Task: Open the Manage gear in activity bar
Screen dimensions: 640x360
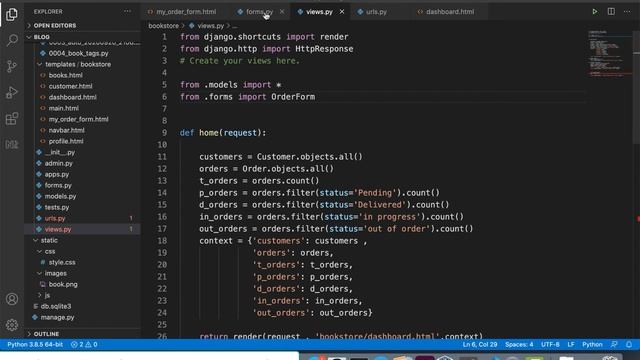Action: [x=12, y=325]
